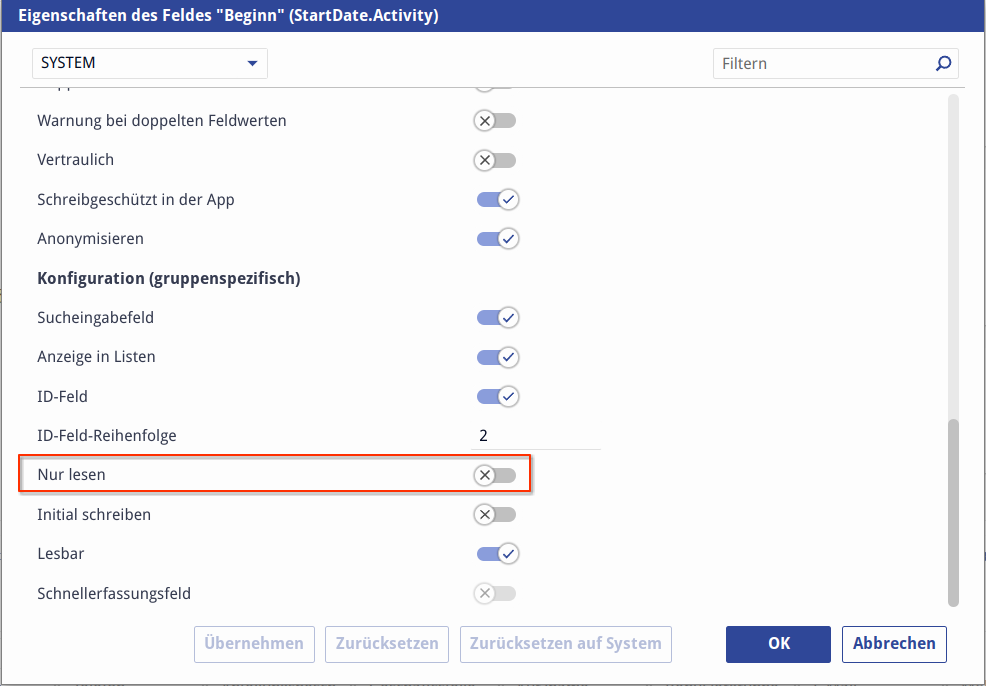This screenshot has height=686, width=986.
Task: Click Zurücksetzen auf System button
Action: tap(565, 644)
